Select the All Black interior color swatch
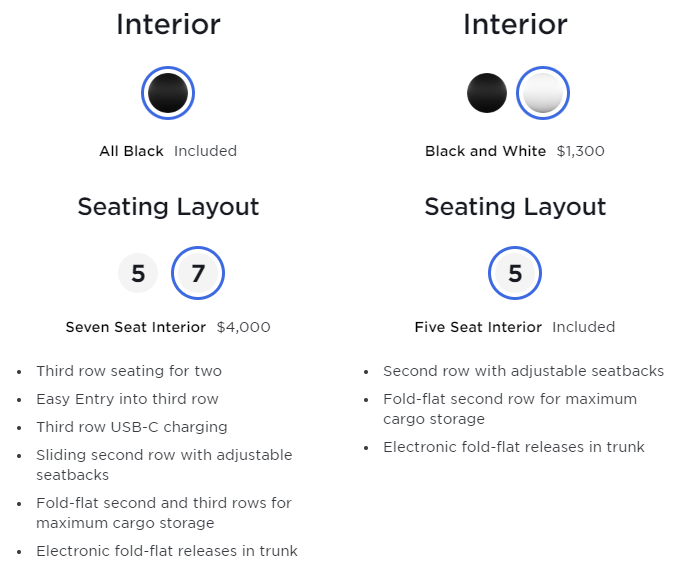The image size is (684, 568). coord(168,94)
